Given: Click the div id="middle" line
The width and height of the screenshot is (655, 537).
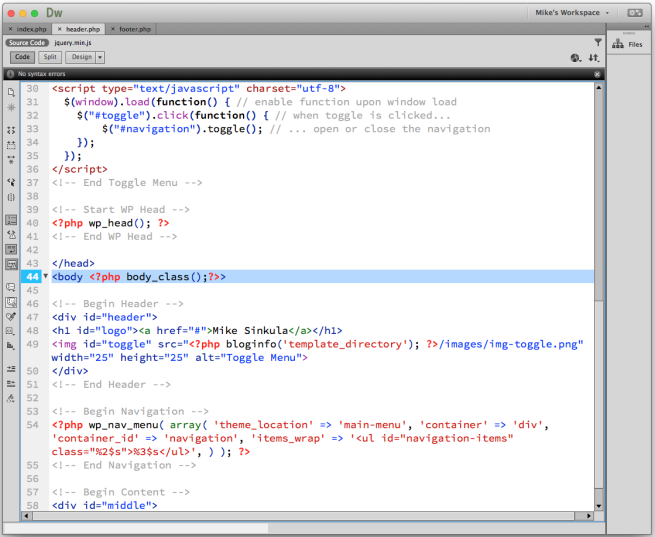Looking at the screenshot, I should 104,505.
